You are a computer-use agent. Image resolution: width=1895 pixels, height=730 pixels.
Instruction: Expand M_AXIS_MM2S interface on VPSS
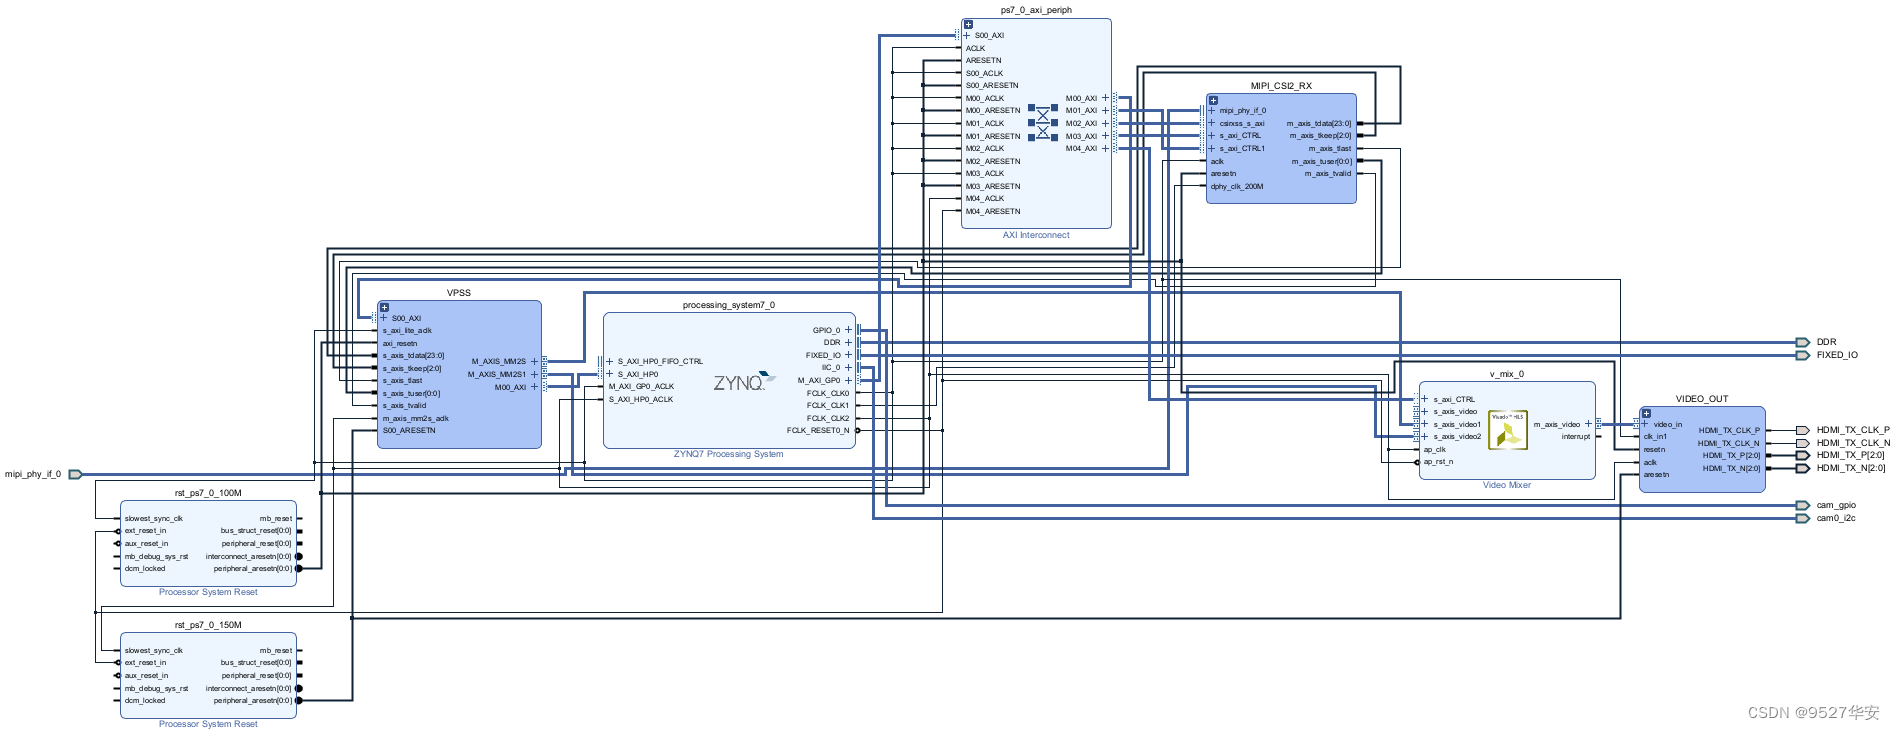click(x=534, y=362)
